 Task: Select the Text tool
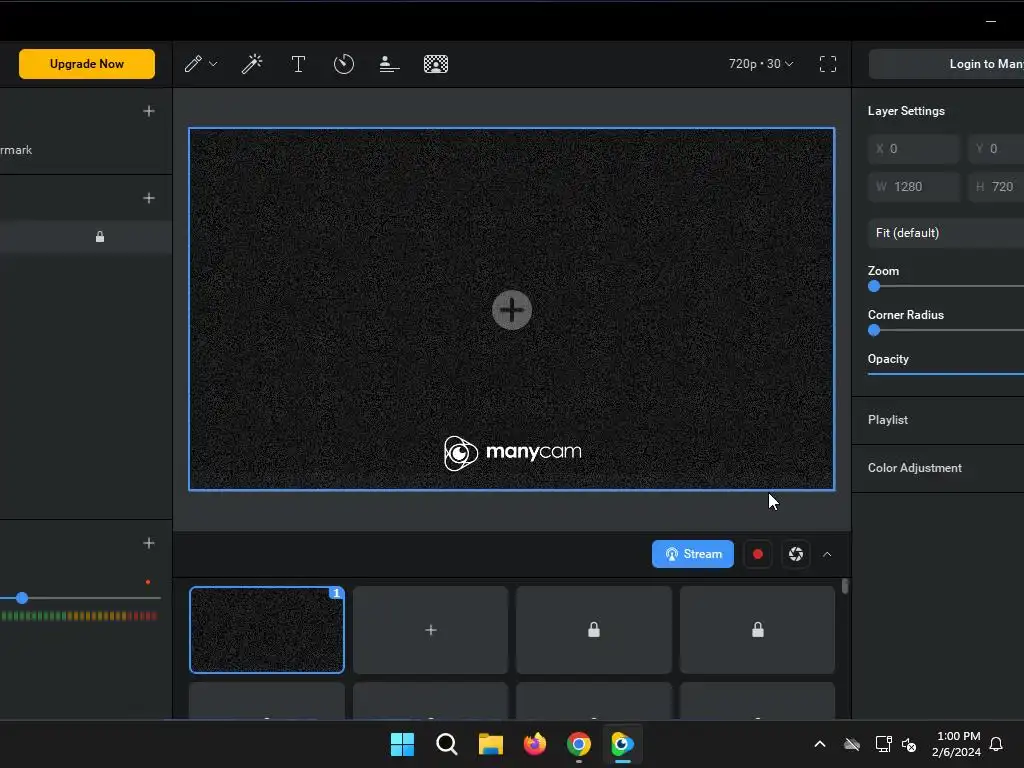[x=298, y=64]
